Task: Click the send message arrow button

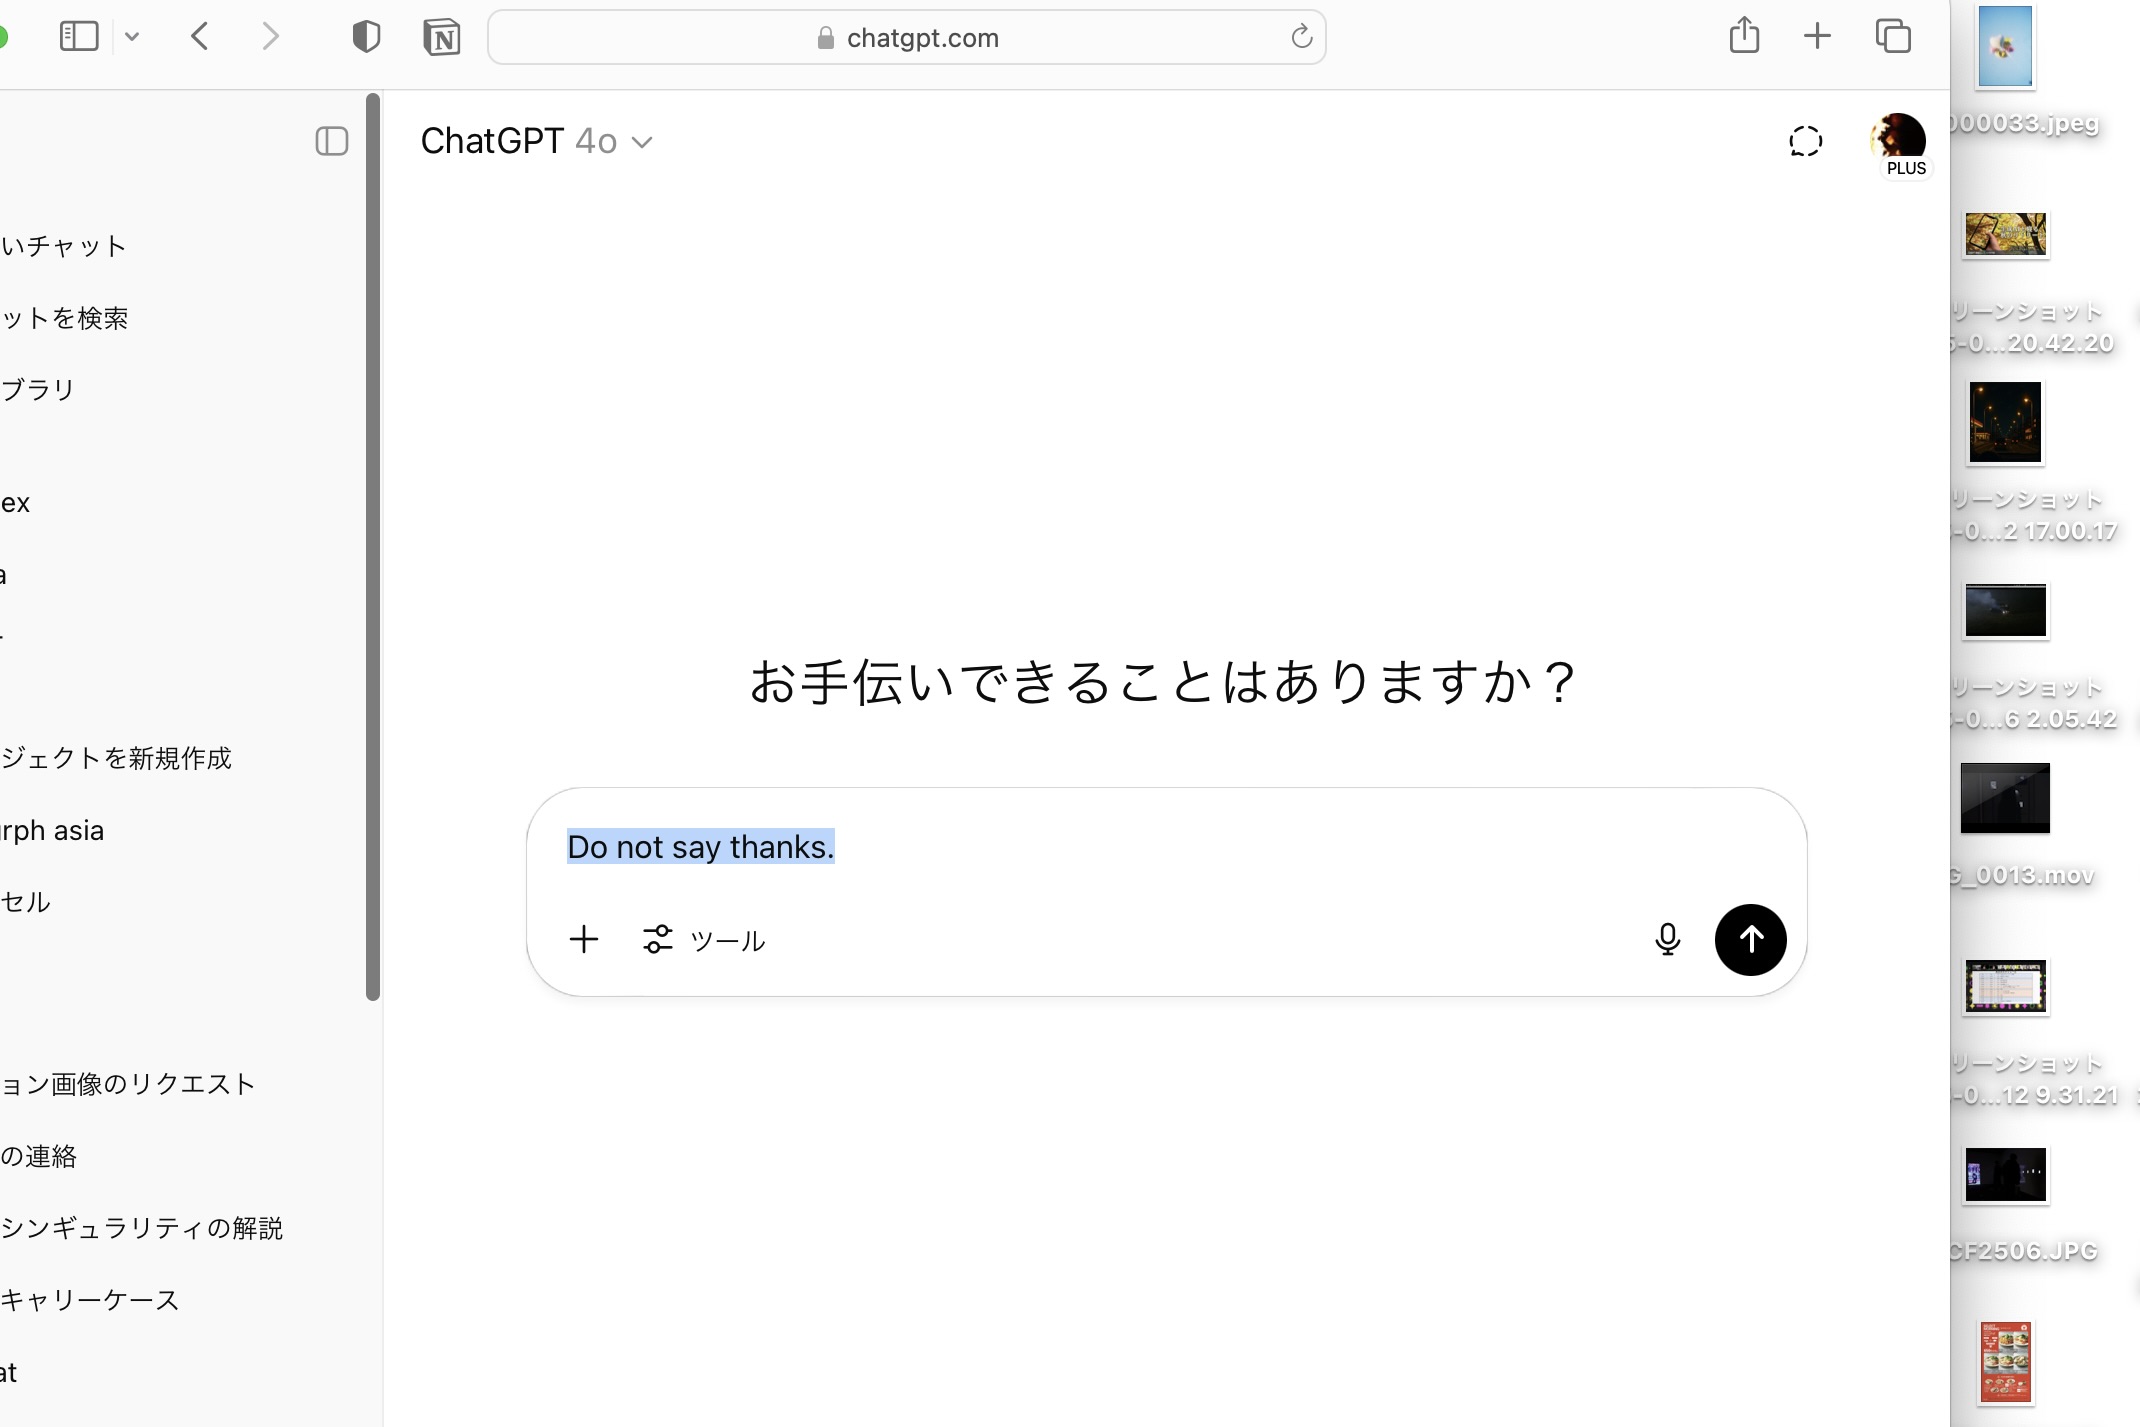Action: pos(1750,939)
